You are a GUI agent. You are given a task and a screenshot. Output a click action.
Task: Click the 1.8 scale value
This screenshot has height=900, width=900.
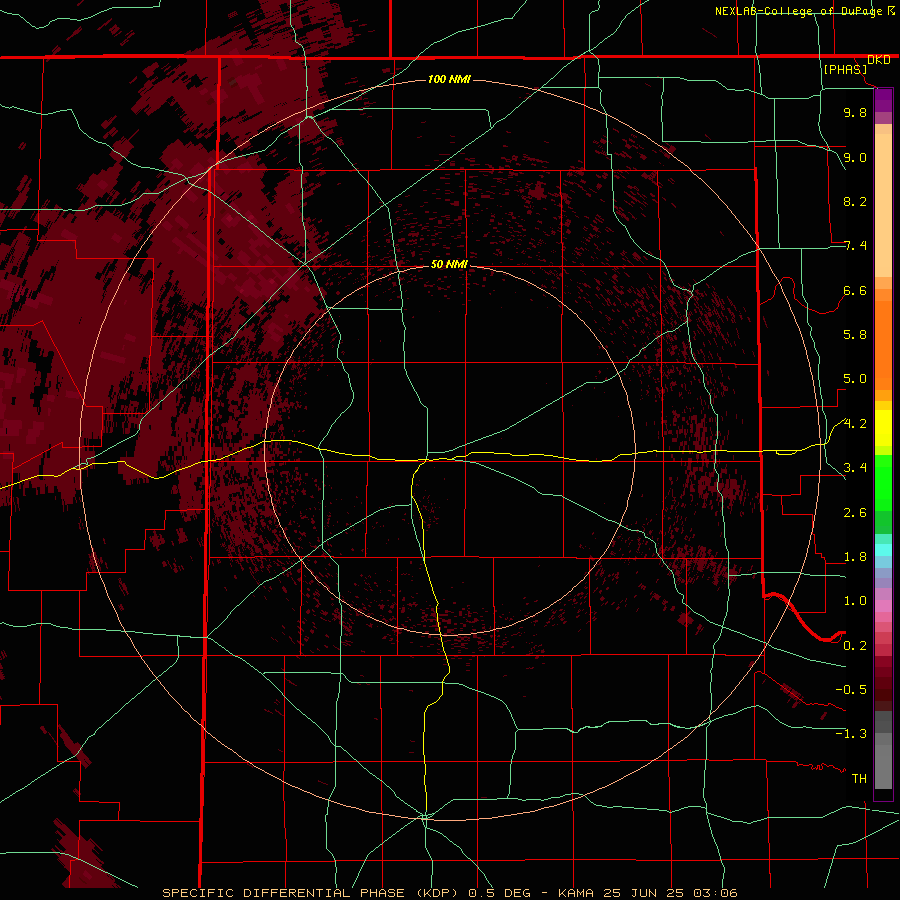click(855, 557)
